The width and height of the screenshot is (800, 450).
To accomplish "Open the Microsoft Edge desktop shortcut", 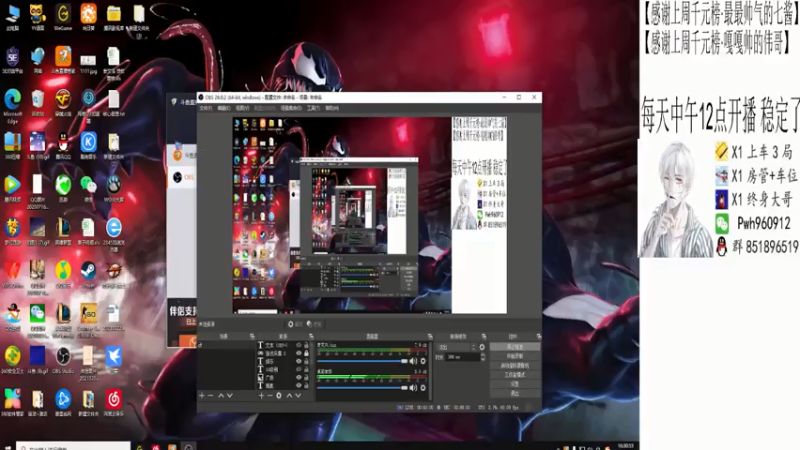I will (12, 105).
